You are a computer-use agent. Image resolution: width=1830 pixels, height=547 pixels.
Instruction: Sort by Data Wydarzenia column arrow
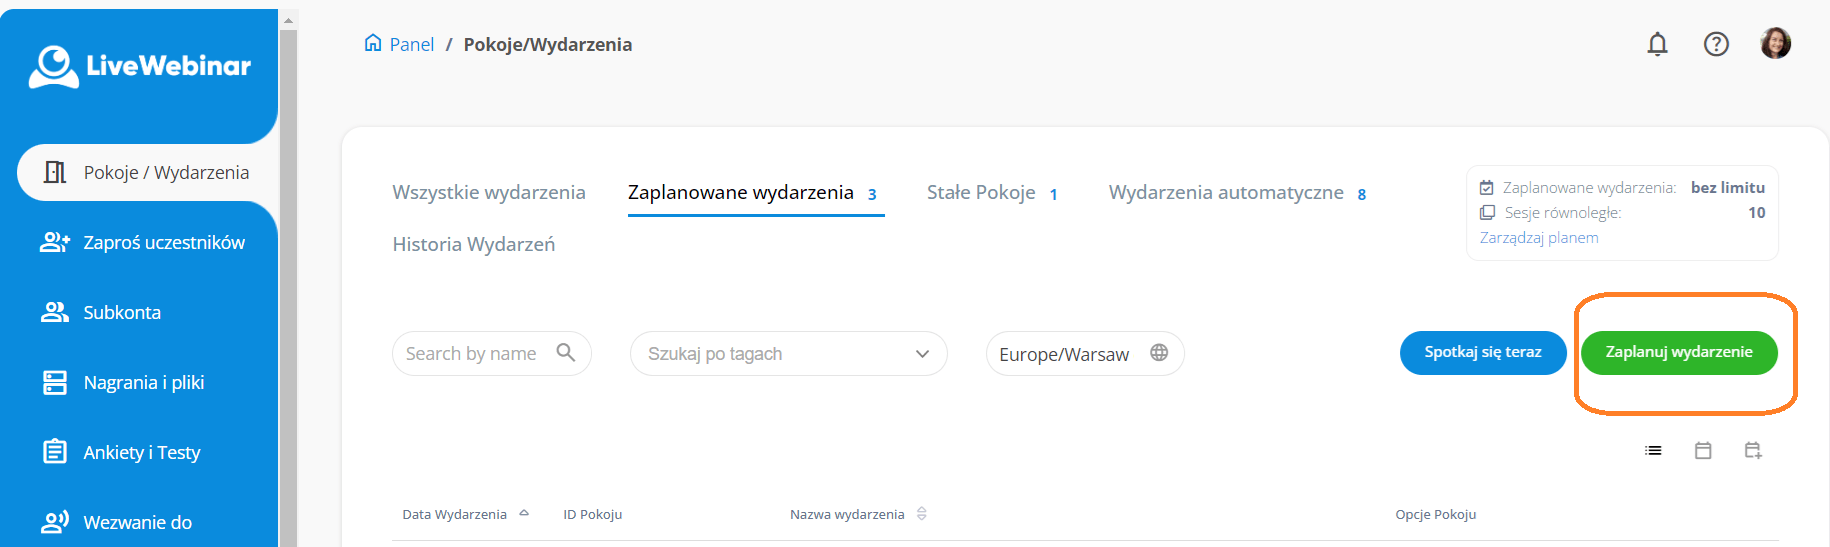click(524, 514)
